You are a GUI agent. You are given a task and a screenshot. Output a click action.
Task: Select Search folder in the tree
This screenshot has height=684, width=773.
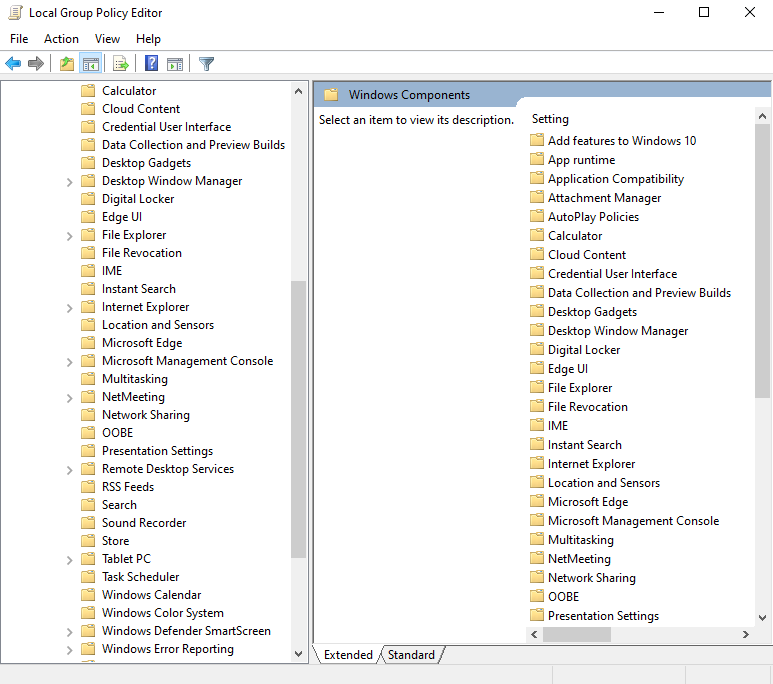pyautogui.click(x=119, y=504)
